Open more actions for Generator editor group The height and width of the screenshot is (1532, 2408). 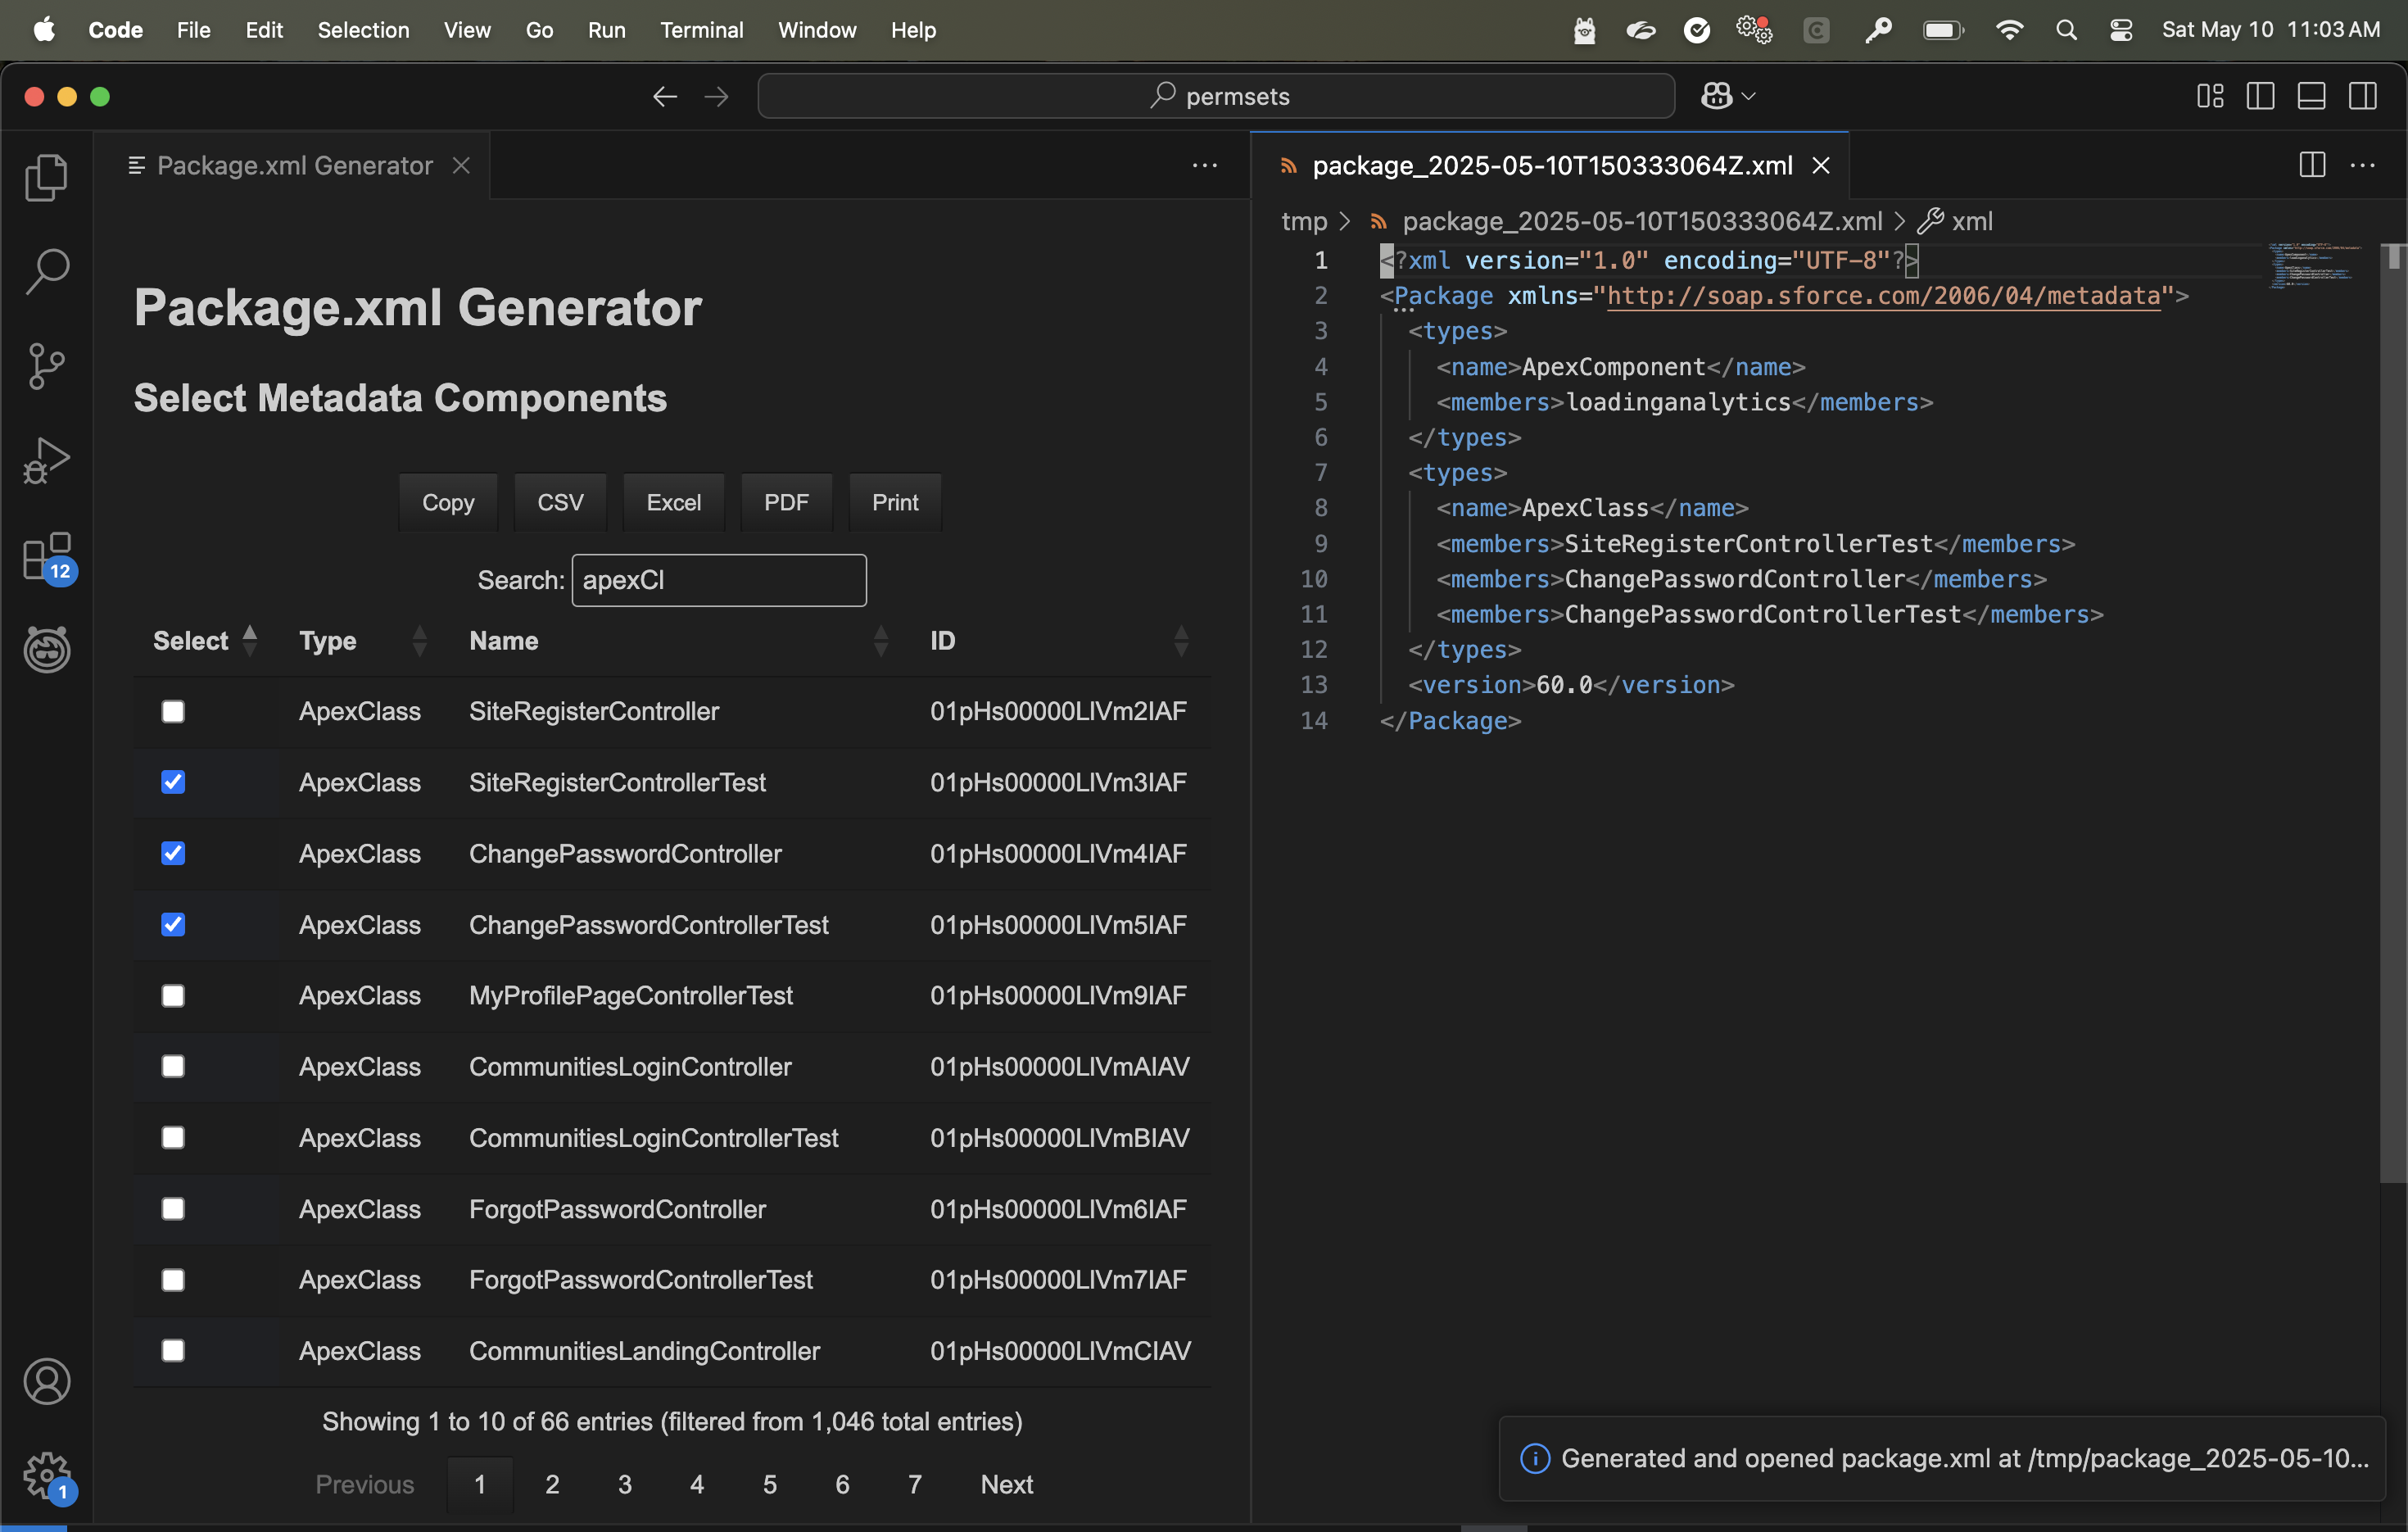[1205, 165]
